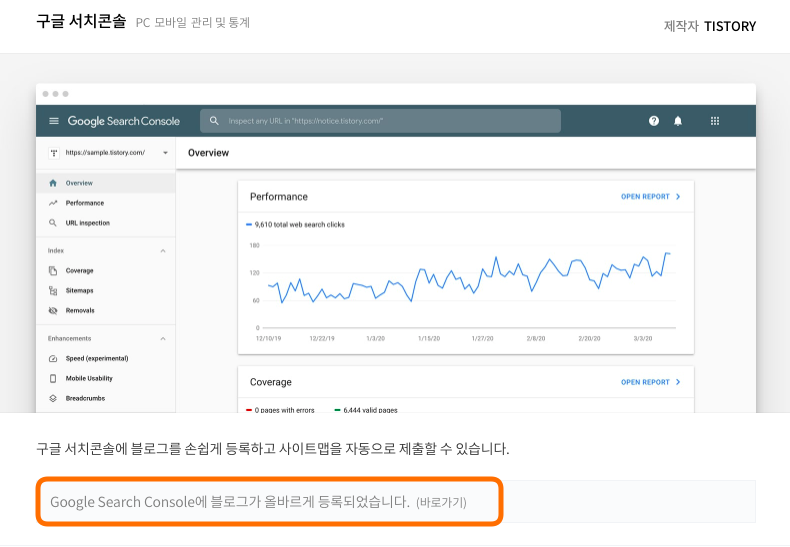Select Sitemaps in the sidebar

pos(106,291)
